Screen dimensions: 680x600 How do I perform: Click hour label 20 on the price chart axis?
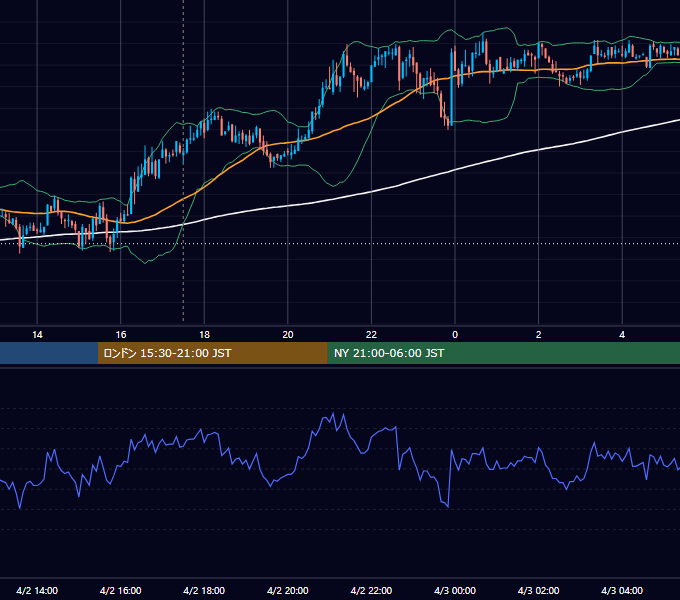pos(288,335)
